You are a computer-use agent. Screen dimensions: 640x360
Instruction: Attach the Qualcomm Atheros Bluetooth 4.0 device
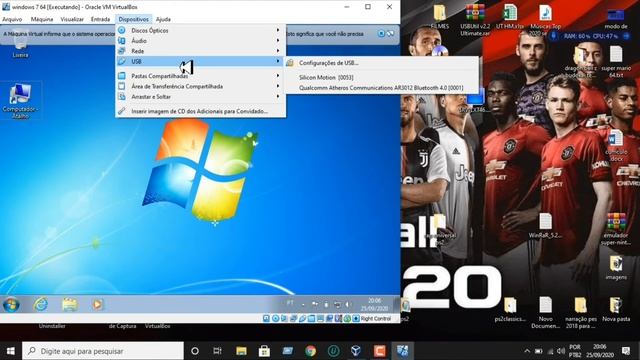tap(381, 88)
